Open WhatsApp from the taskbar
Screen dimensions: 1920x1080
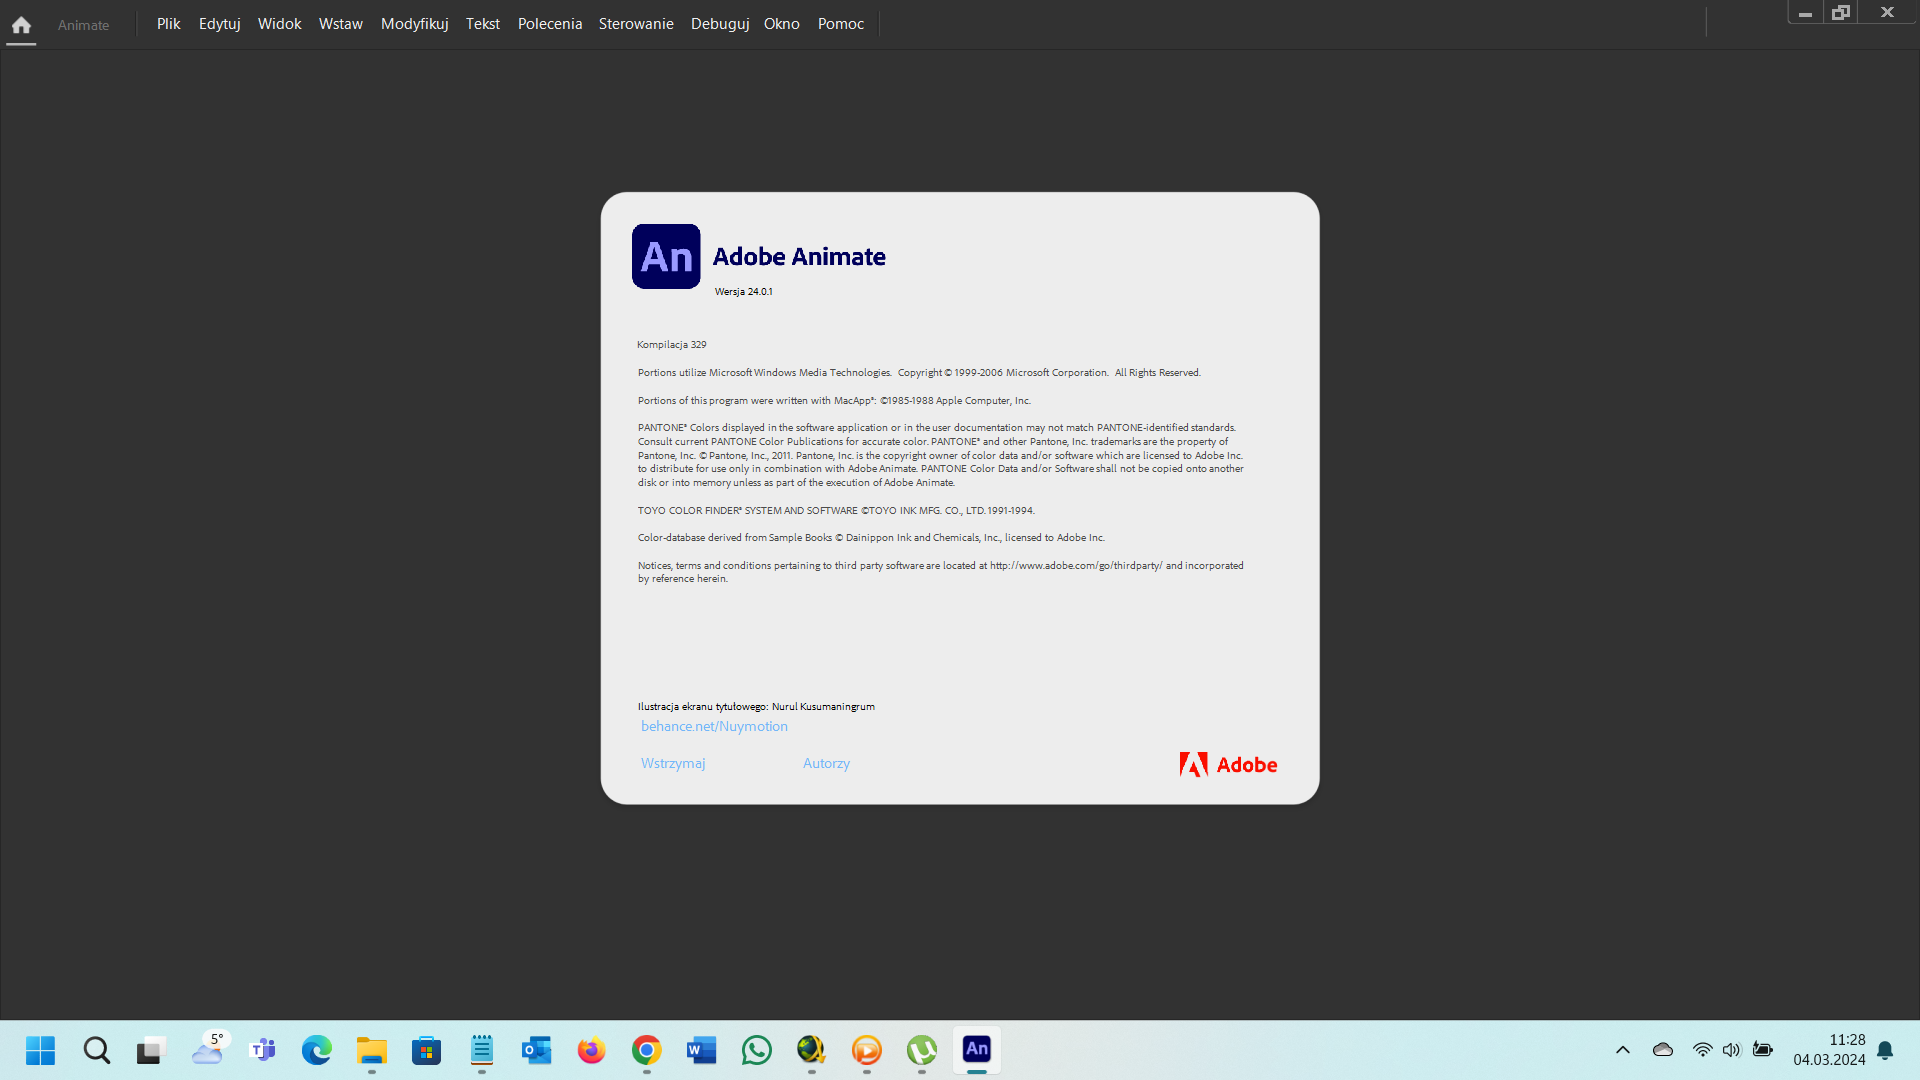(x=757, y=1050)
